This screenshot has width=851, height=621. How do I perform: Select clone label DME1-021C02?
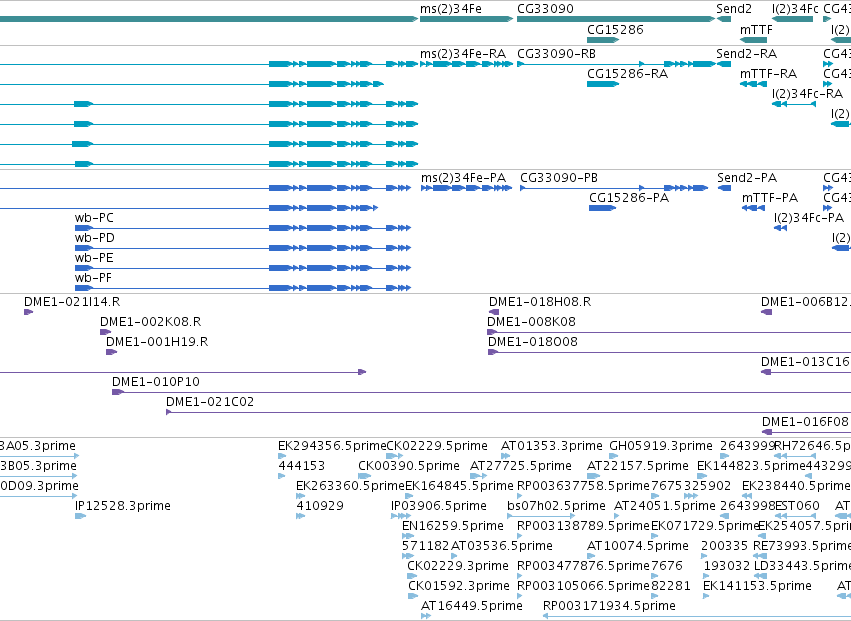click(209, 403)
